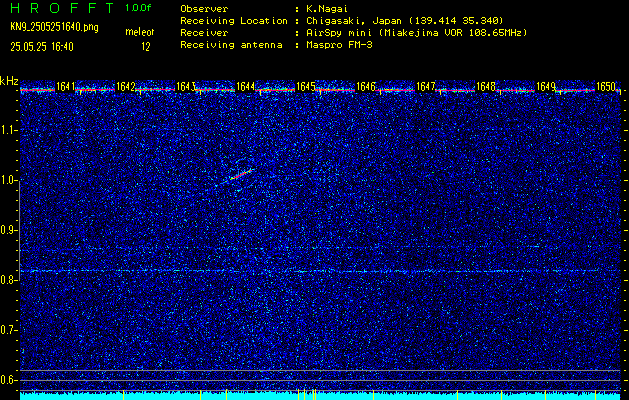Screen dimensions: 629x400
Task: Select the 0.9 frequency axis label
Action: coord(8,230)
